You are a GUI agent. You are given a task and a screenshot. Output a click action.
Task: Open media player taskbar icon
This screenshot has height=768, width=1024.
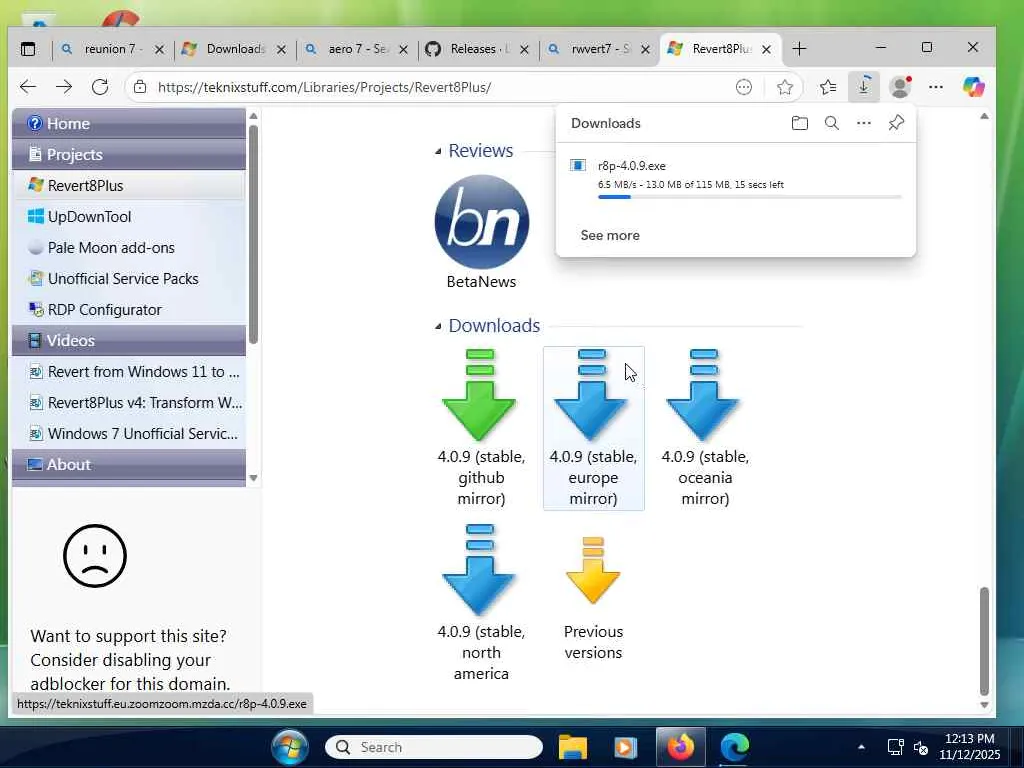(x=625, y=747)
